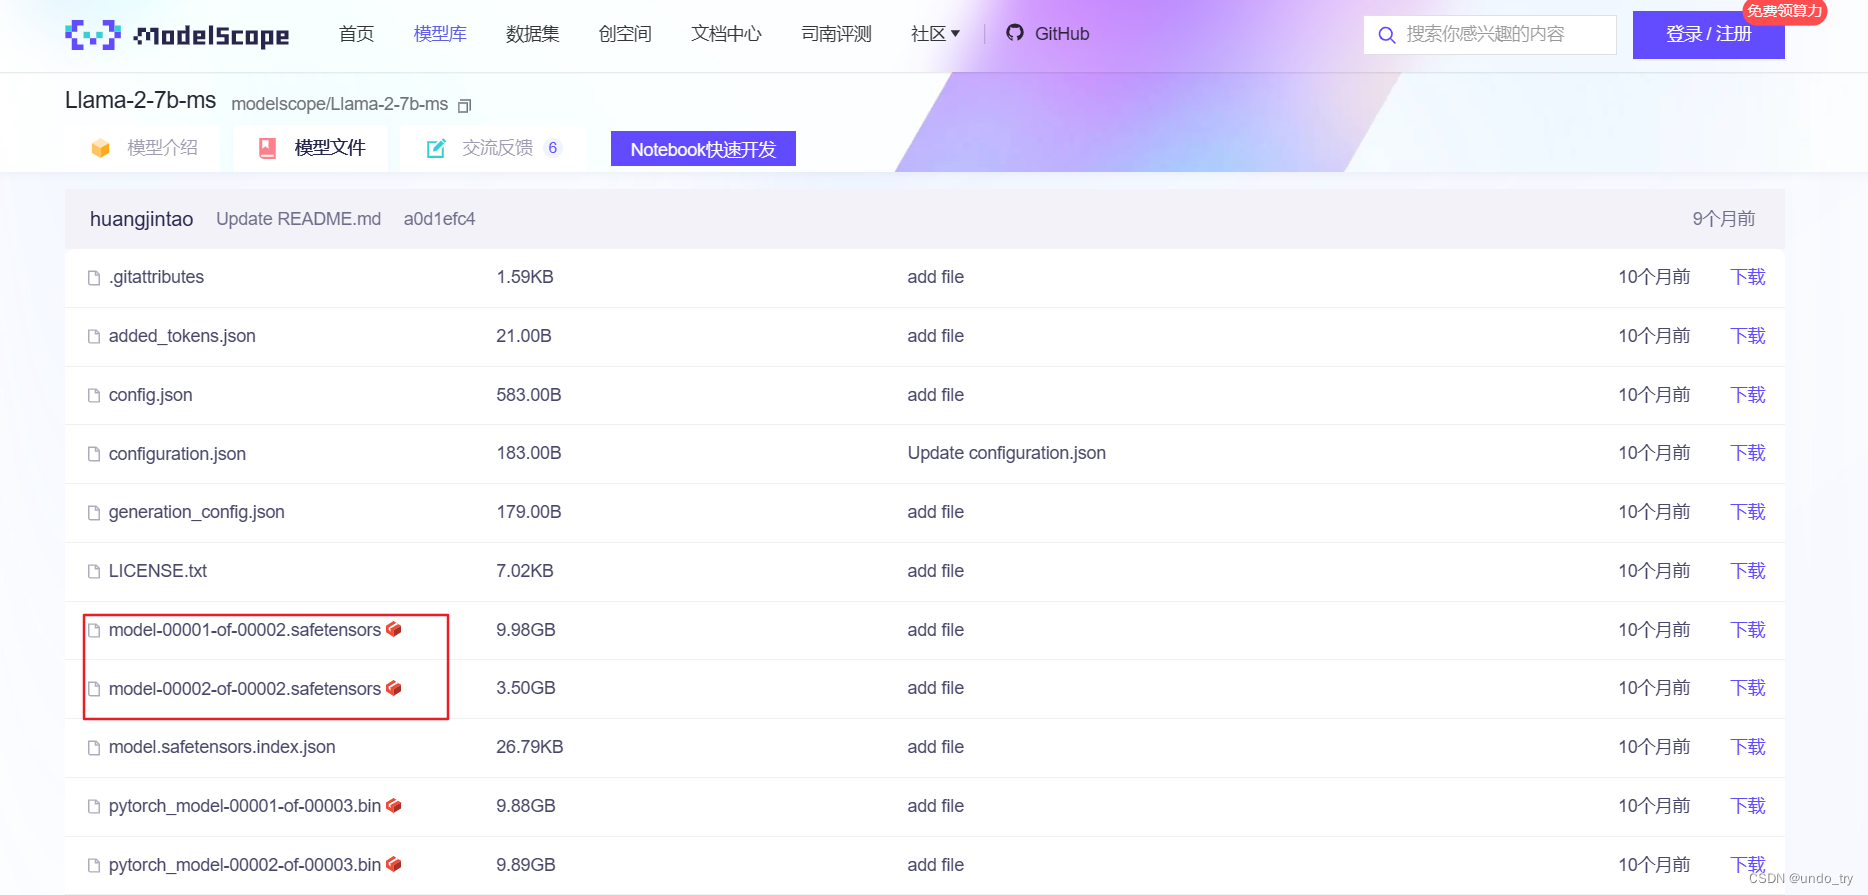Open 模型库 navigation item
The width and height of the screenshot is (1868, 895).
pyautogui.click(x=440, y=34)
